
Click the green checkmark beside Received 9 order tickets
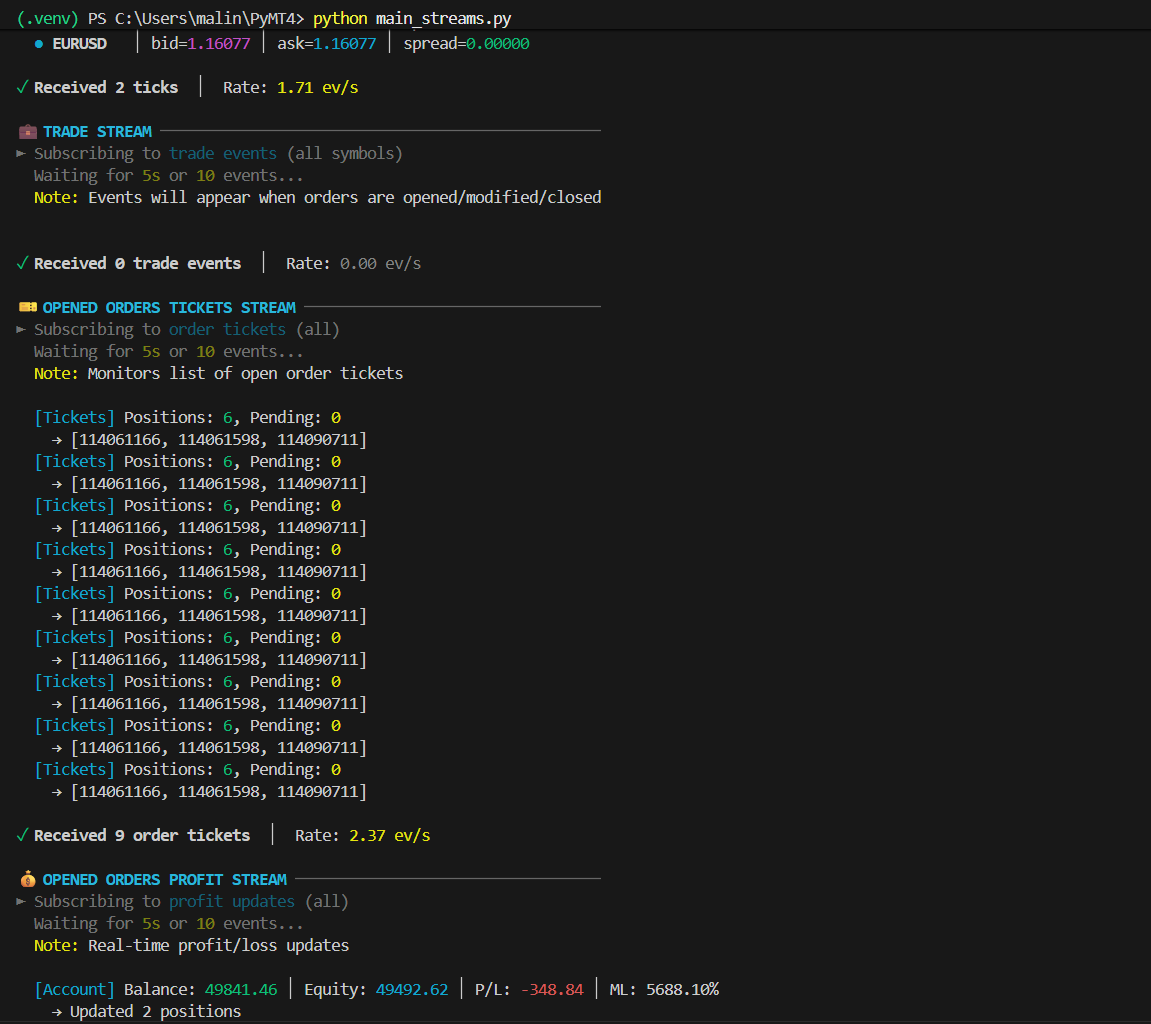tap(21, 835)
